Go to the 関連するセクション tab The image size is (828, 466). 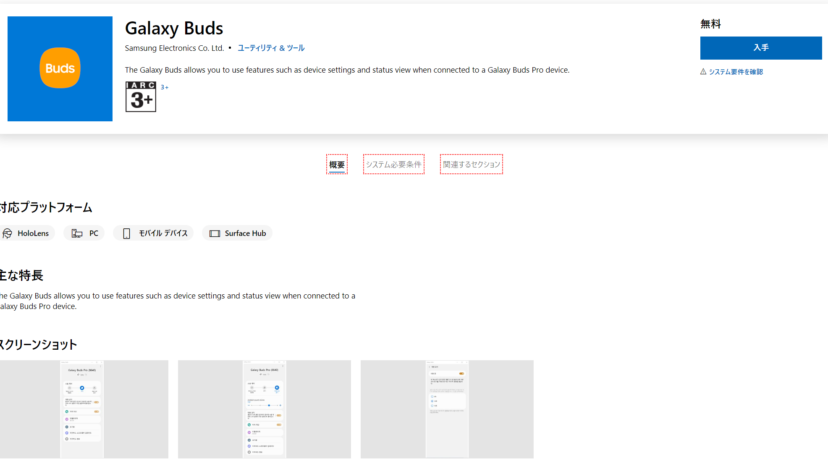coord(471,165)
